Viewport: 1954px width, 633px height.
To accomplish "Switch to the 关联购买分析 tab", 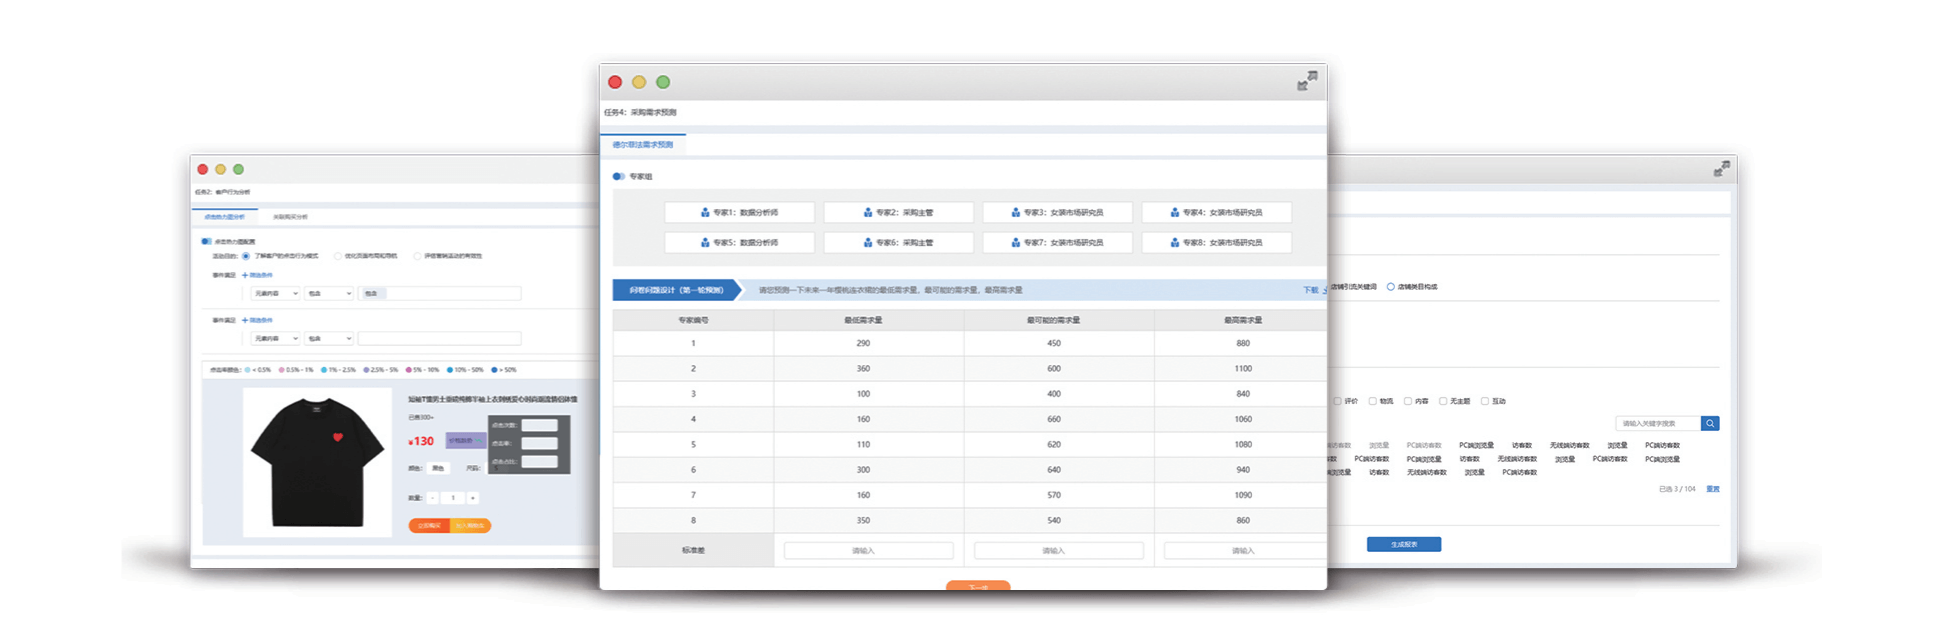I will [x=290, y=217].
